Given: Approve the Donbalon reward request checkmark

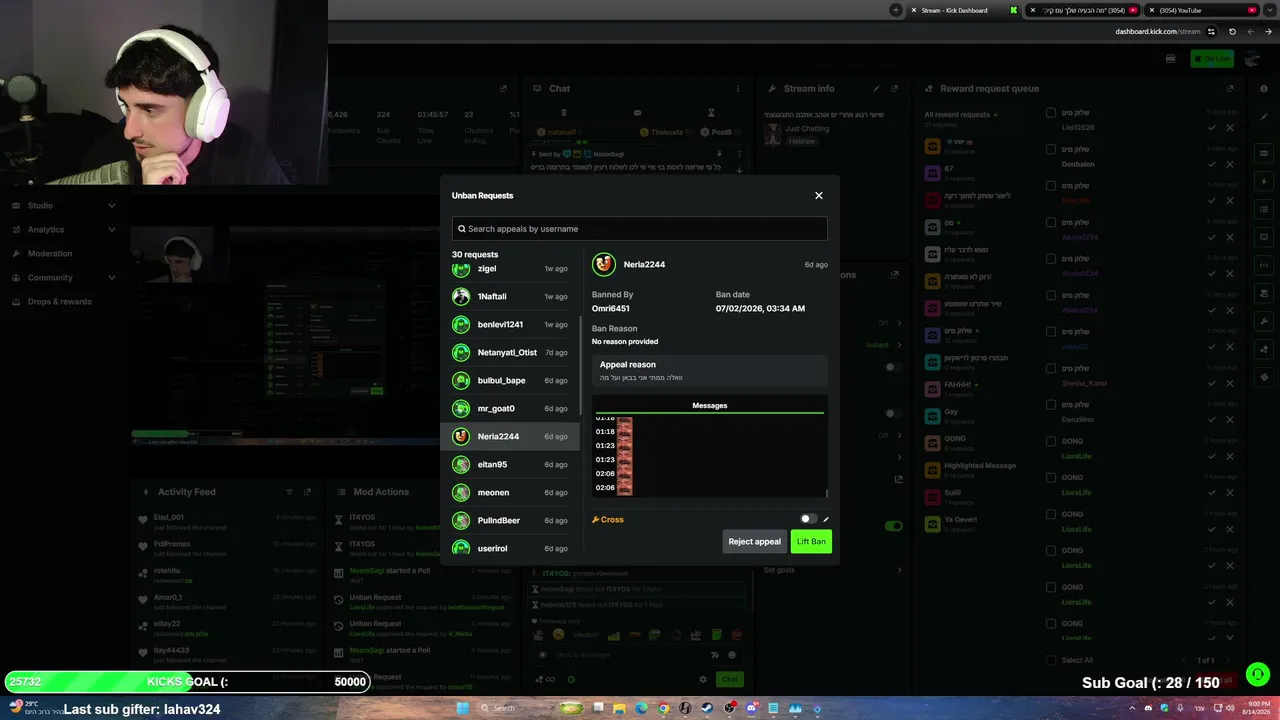Looking at the screenshot, I should (1212, 164).
